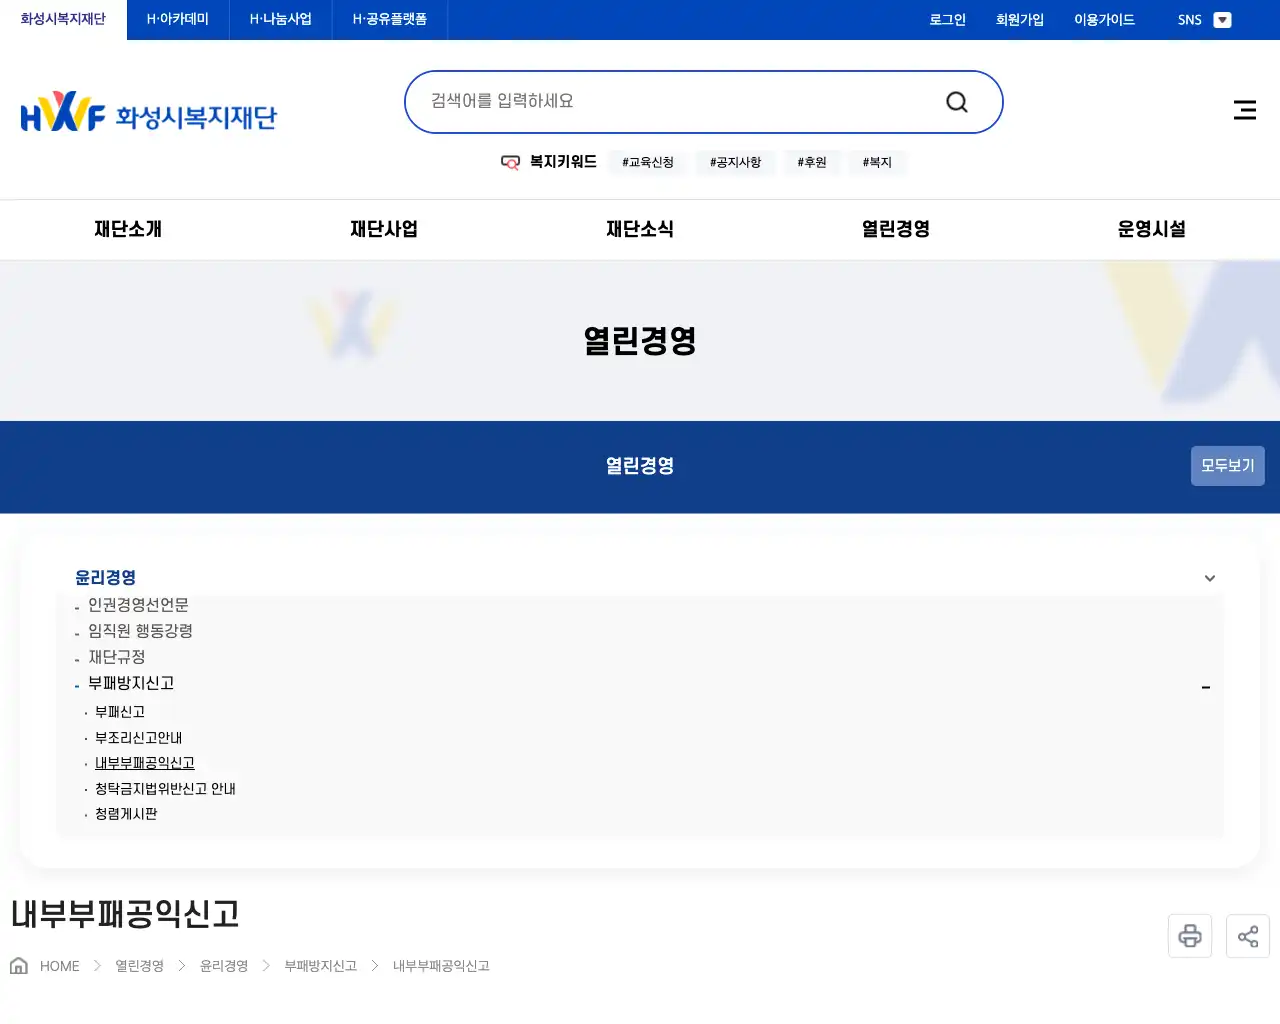Navigate to 열린경영 via the breadcrumb

pyautogui.click(x=138, y=964)
